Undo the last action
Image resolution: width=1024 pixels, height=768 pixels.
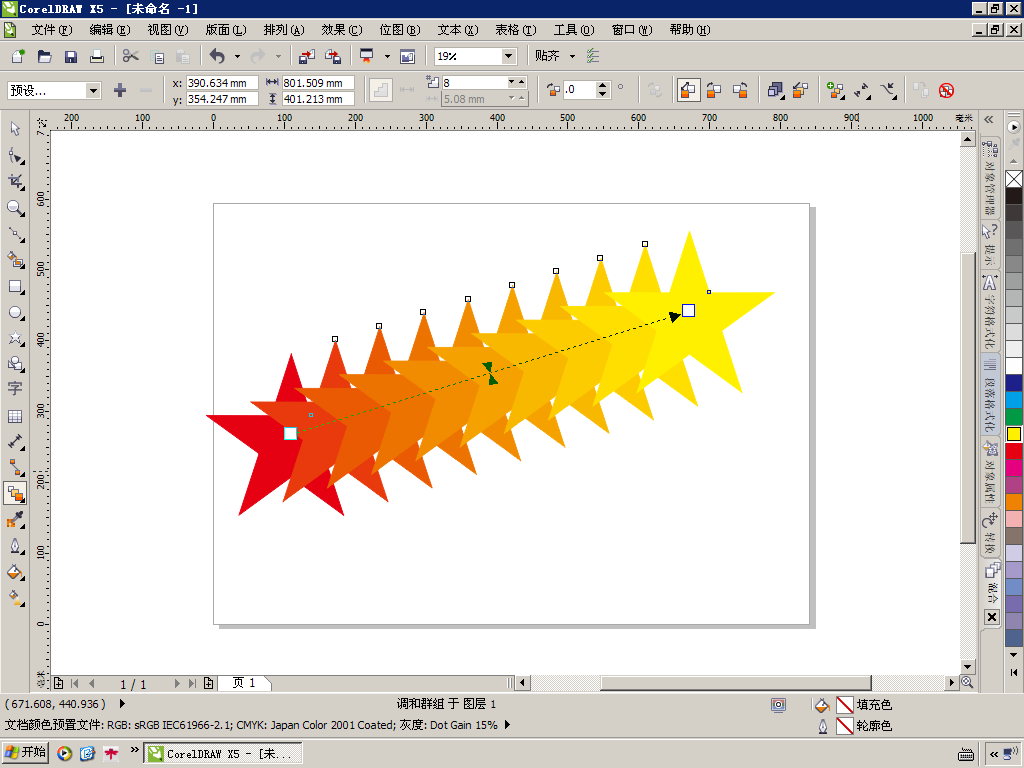217,56
